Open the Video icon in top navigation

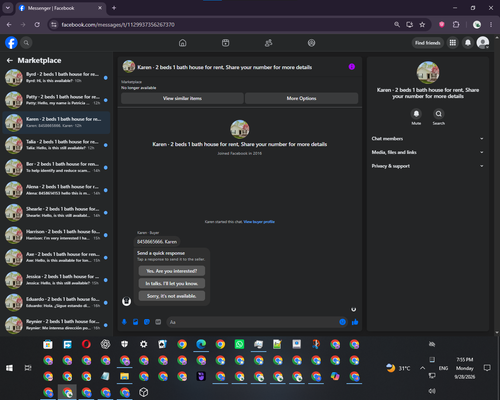pyautogui.click(x=225, y=43)
